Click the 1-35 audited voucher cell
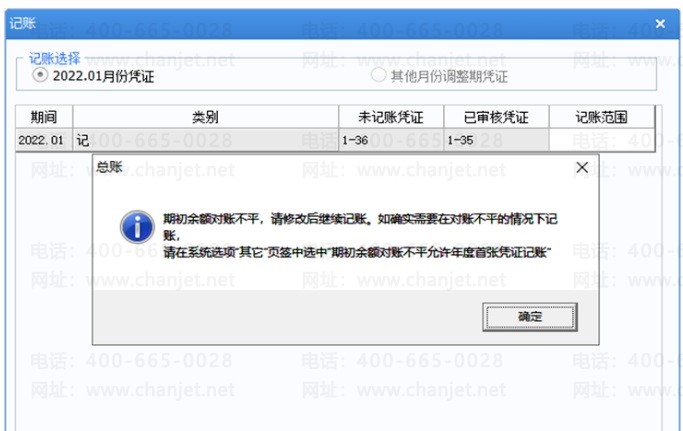This screenshot has height=431, width=683. 496,140
